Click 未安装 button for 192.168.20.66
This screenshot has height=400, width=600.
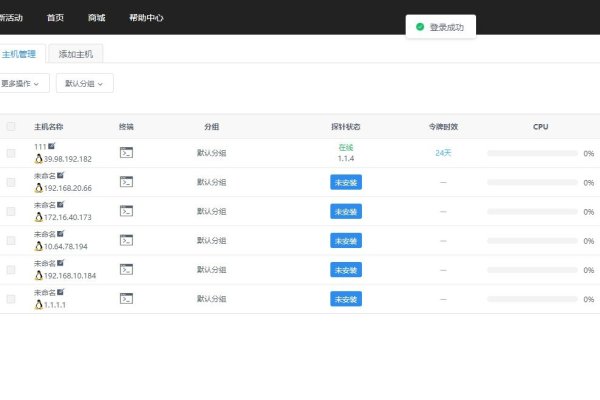[x=345, y=182]
